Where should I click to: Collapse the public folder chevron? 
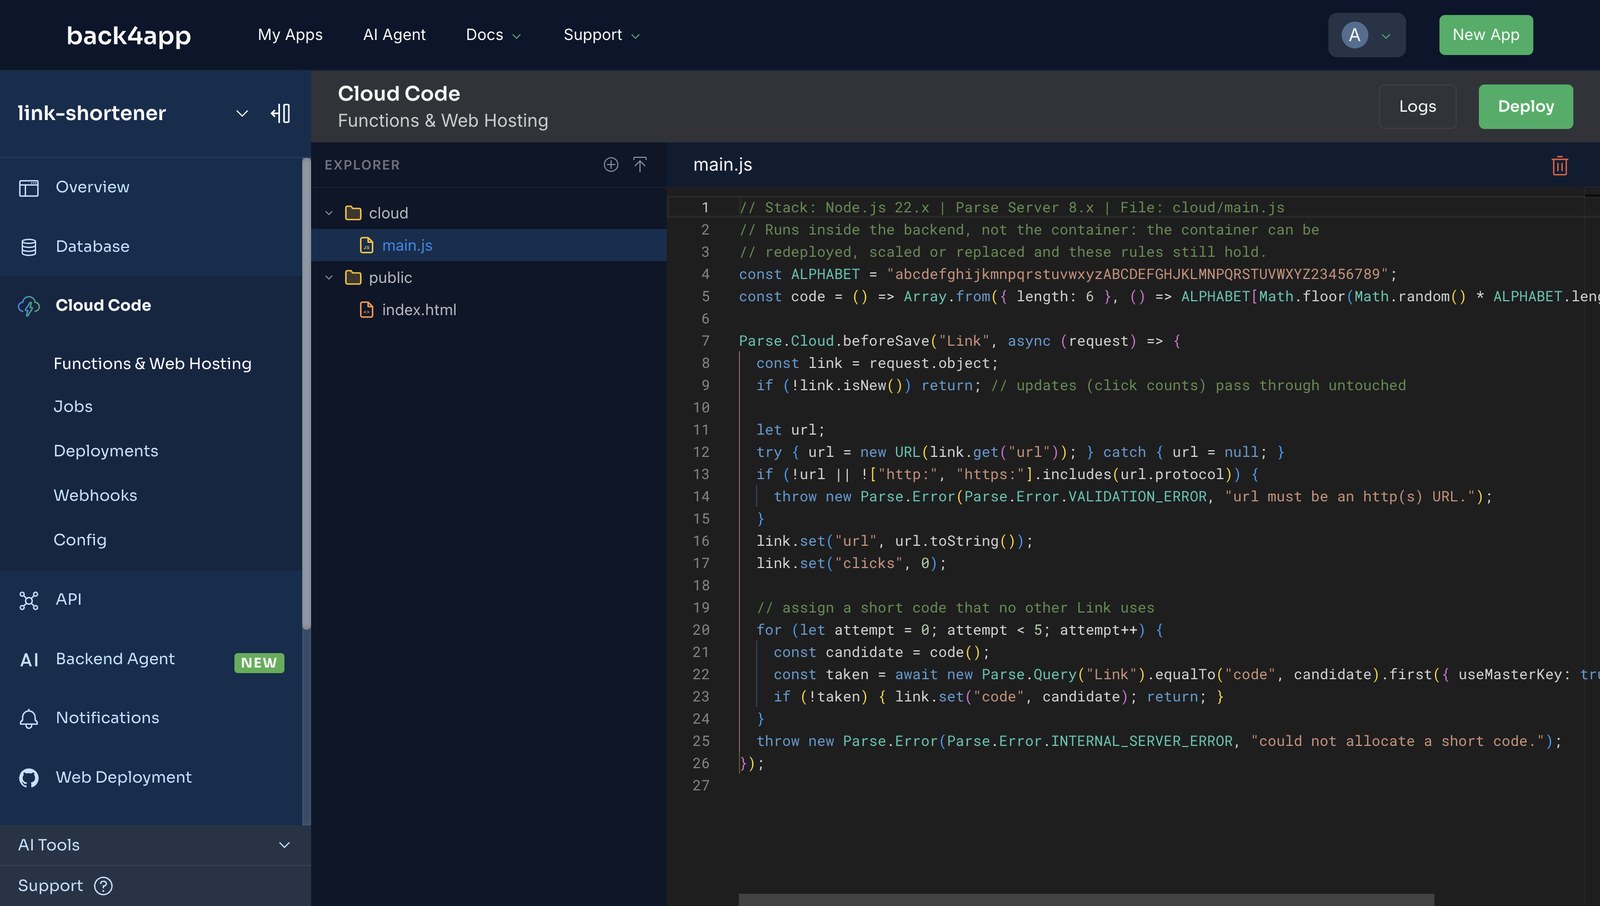(x=329, y=278)
